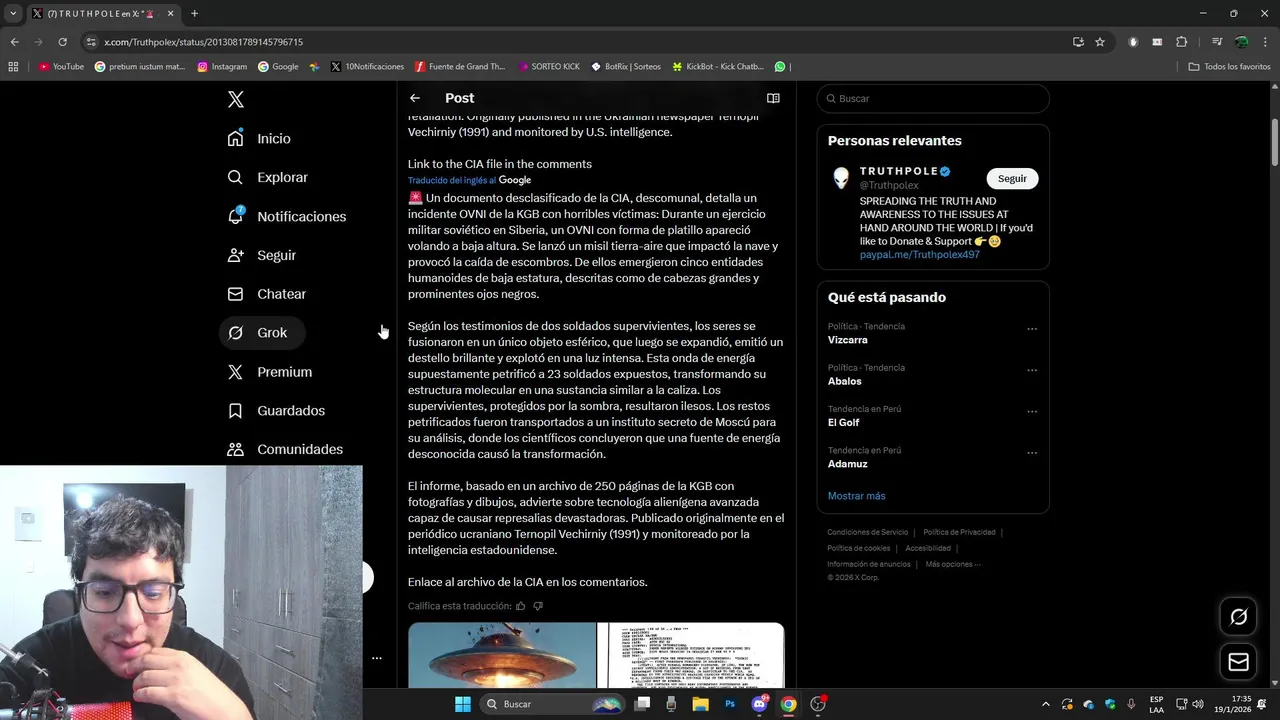Expand Más opciones in footer
Screen dimensions: 1280x720
coord(953,564)
